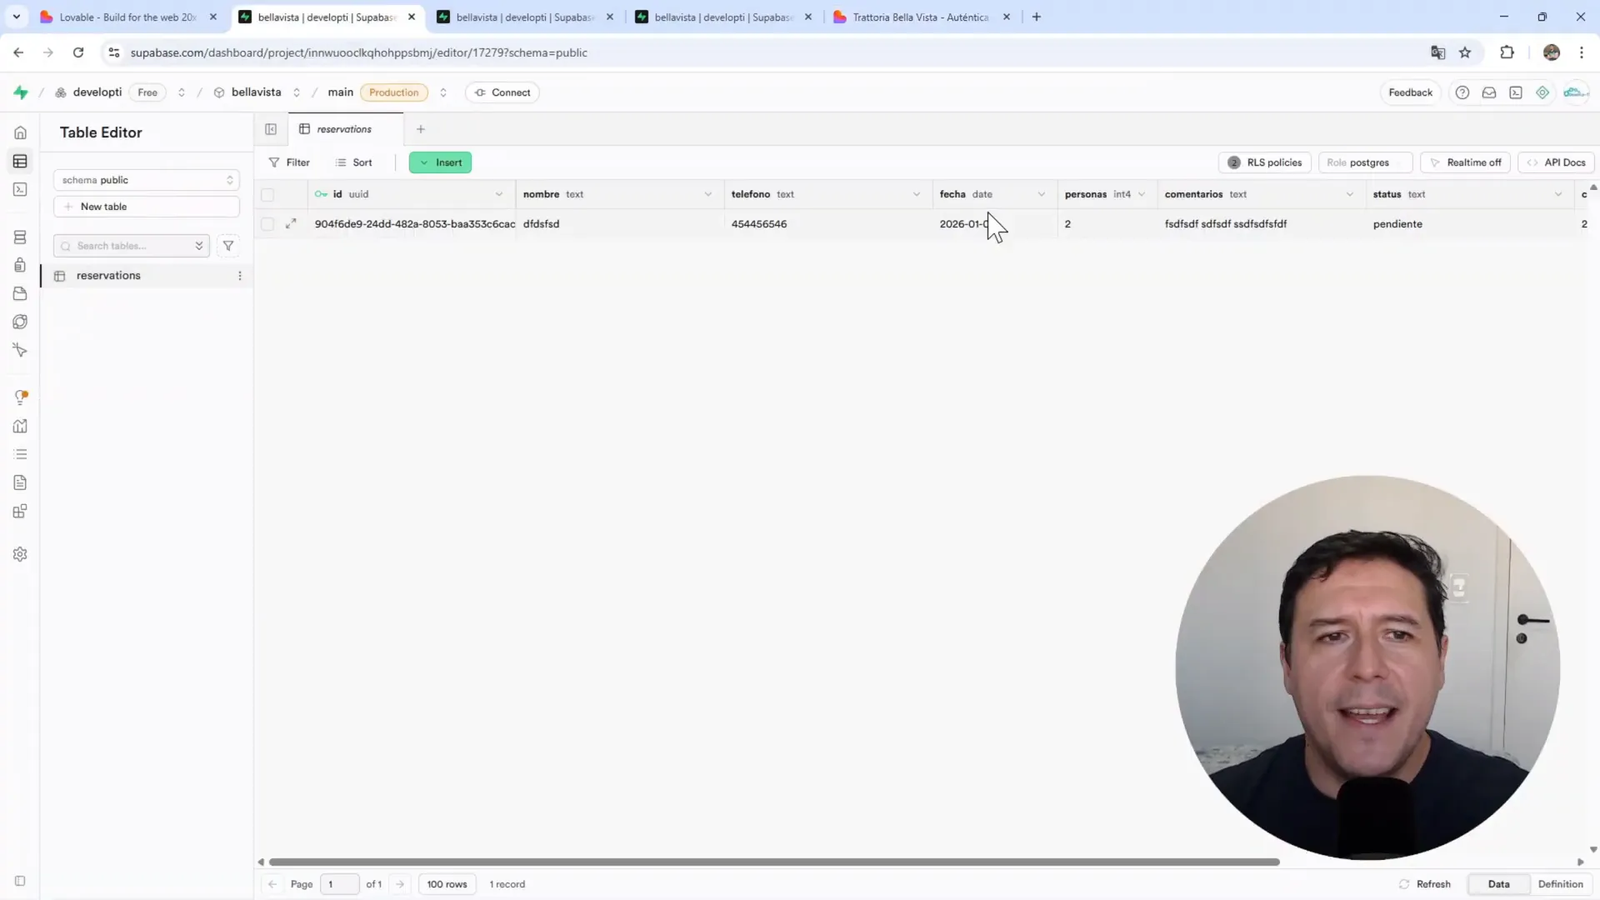
Task: Open Logs list icon in sidebar
Action: [x=20, y=454]
